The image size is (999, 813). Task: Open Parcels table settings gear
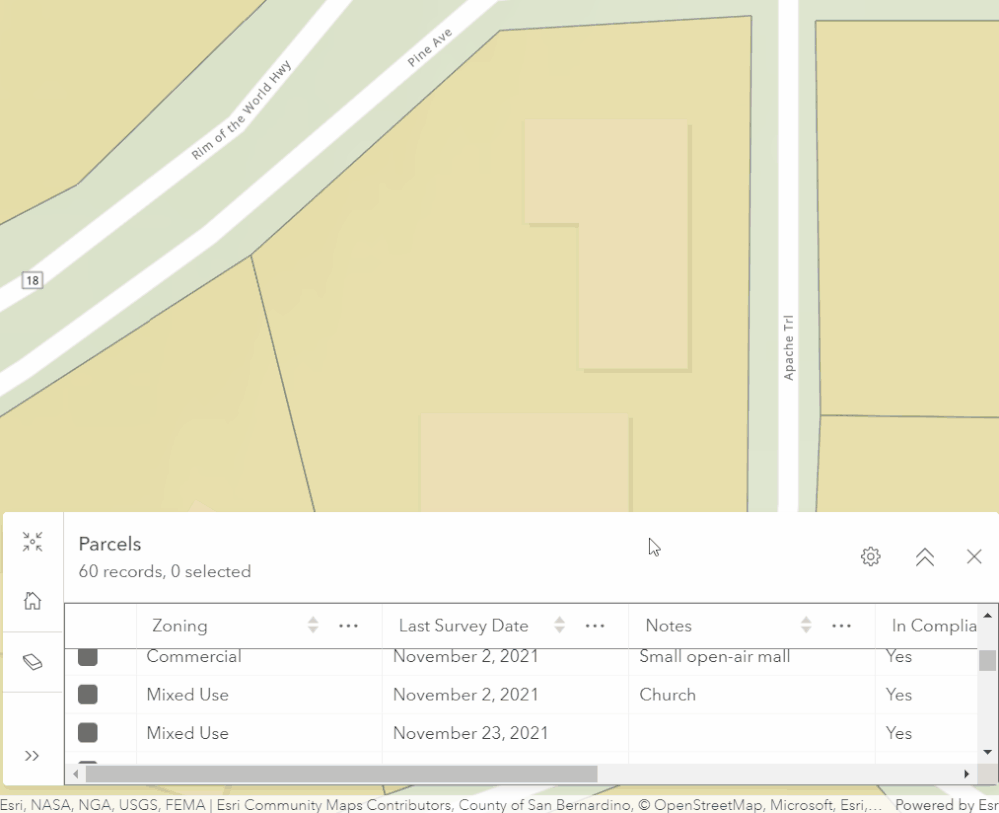click(870, 556)
